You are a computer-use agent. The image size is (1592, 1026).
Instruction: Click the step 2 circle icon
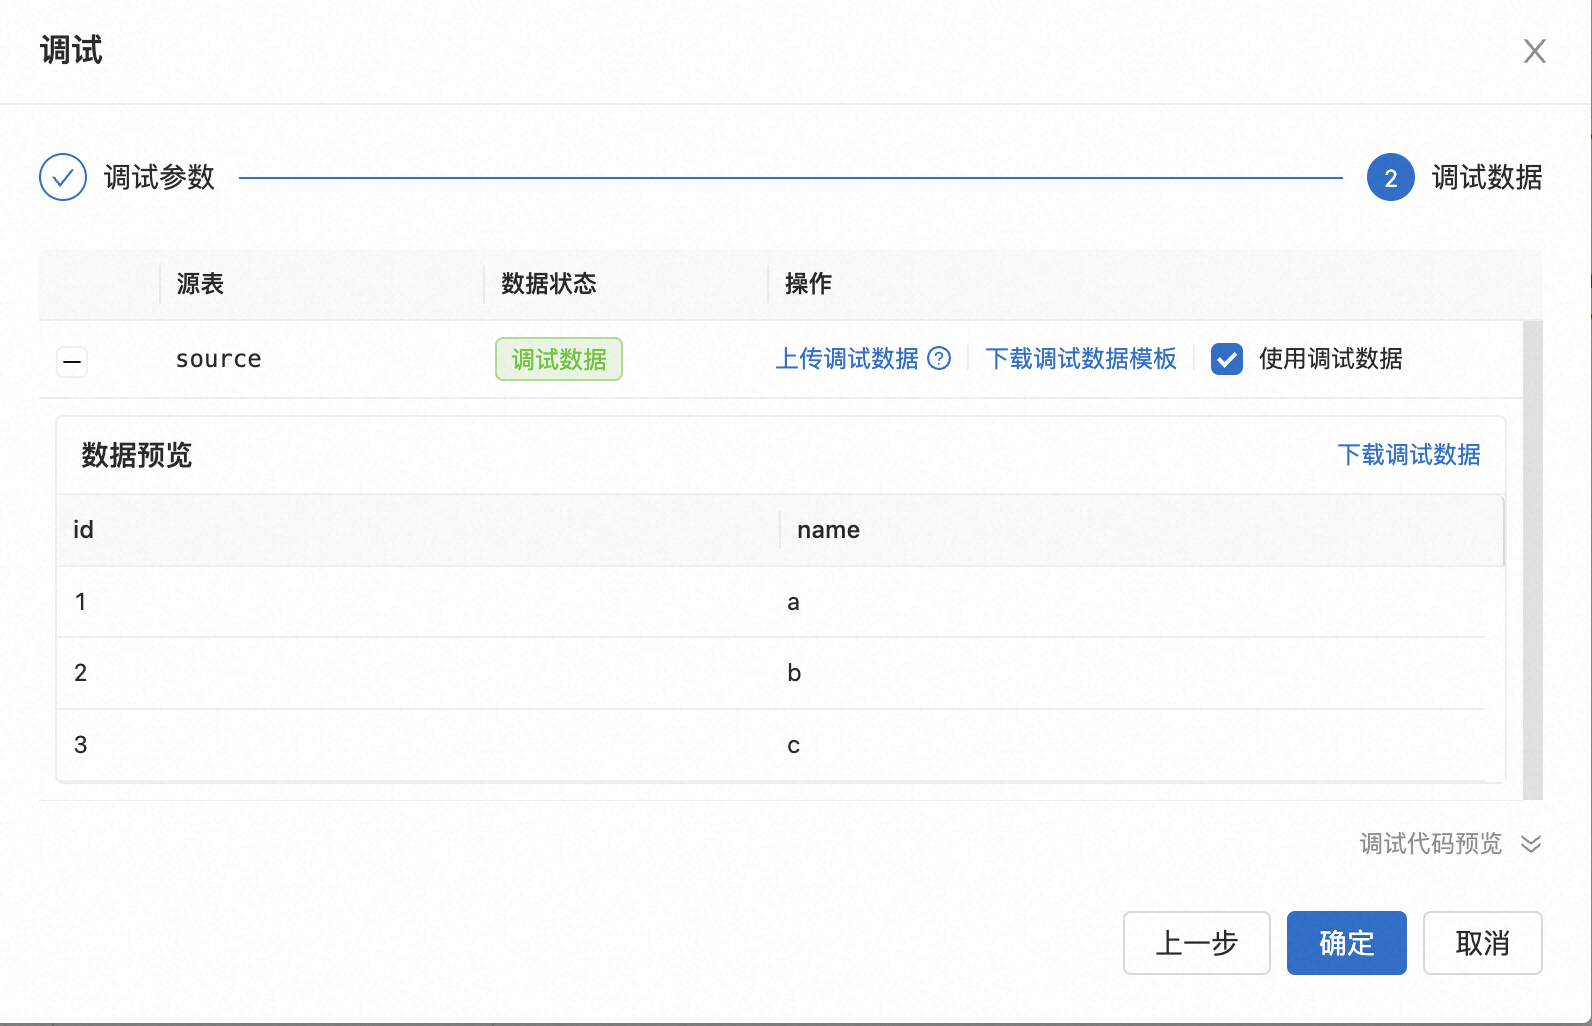click(1390, 177)
